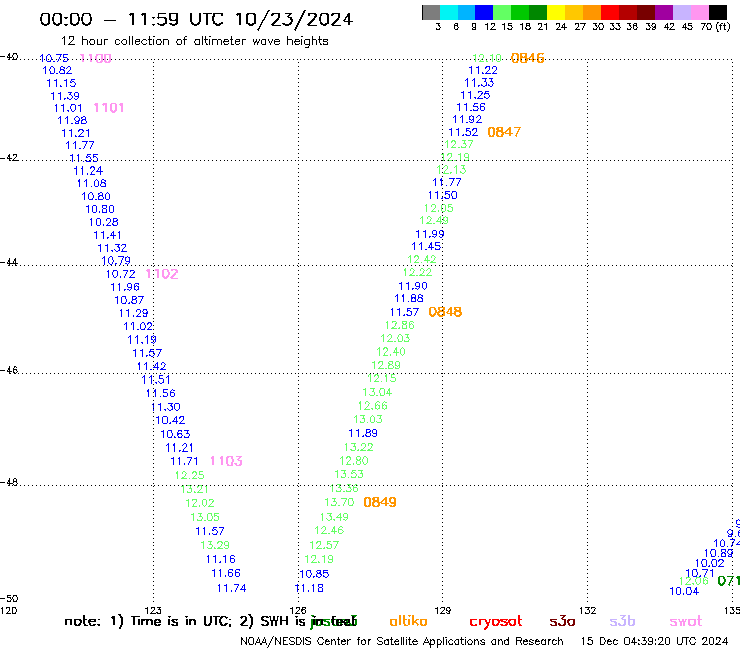Viewport: 740px width, 650px height.
Task: Click the green 13.29 reading
Action: coord(215,545)
